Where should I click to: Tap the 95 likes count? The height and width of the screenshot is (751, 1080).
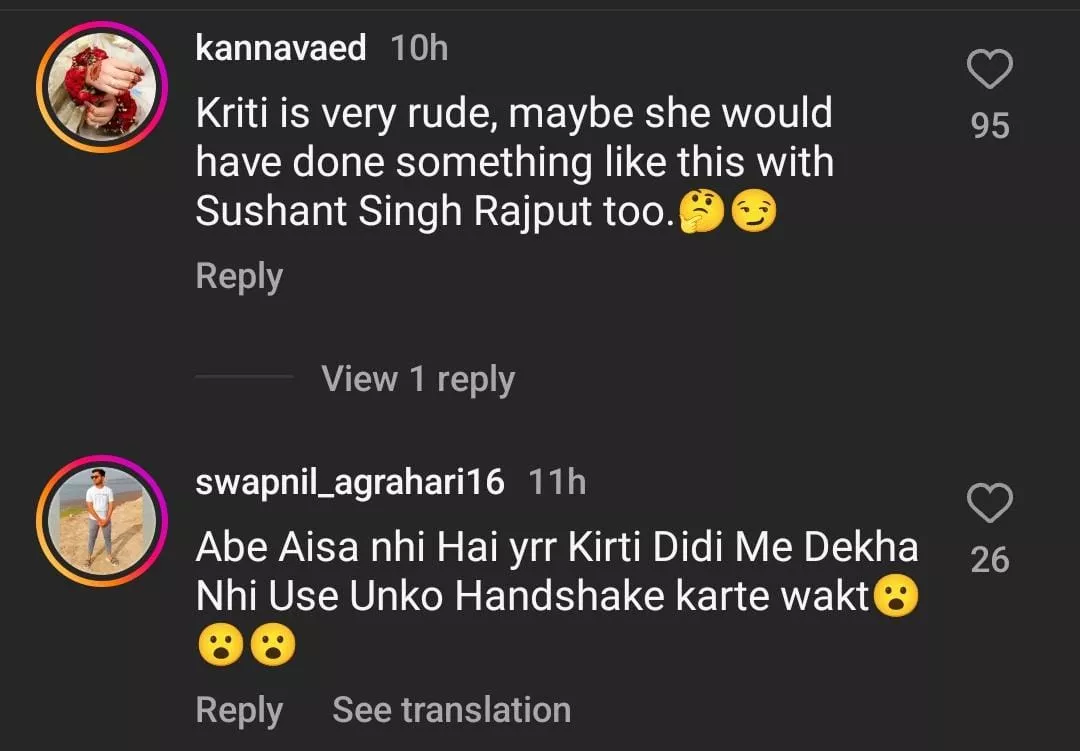point(990,126)
